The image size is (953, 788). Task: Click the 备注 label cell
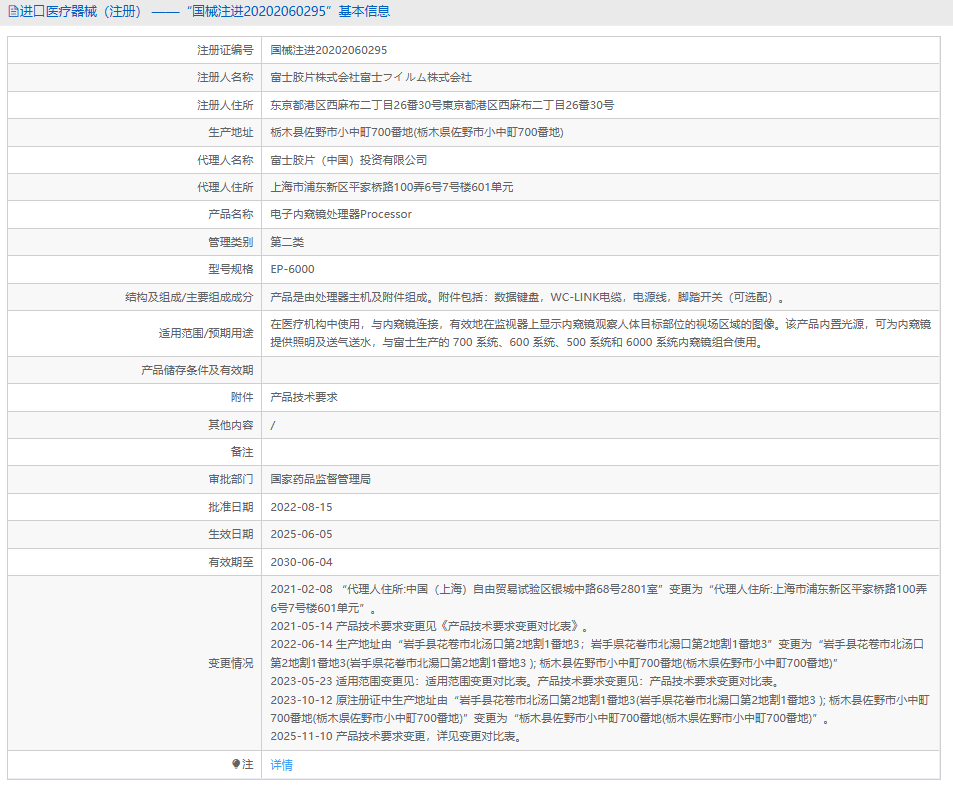point(134,452)
